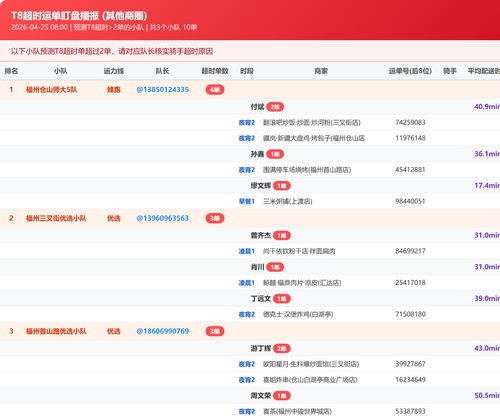Click the 排名 column header
The width and height of the screenshot is (500, 416).
click(11, 71)
